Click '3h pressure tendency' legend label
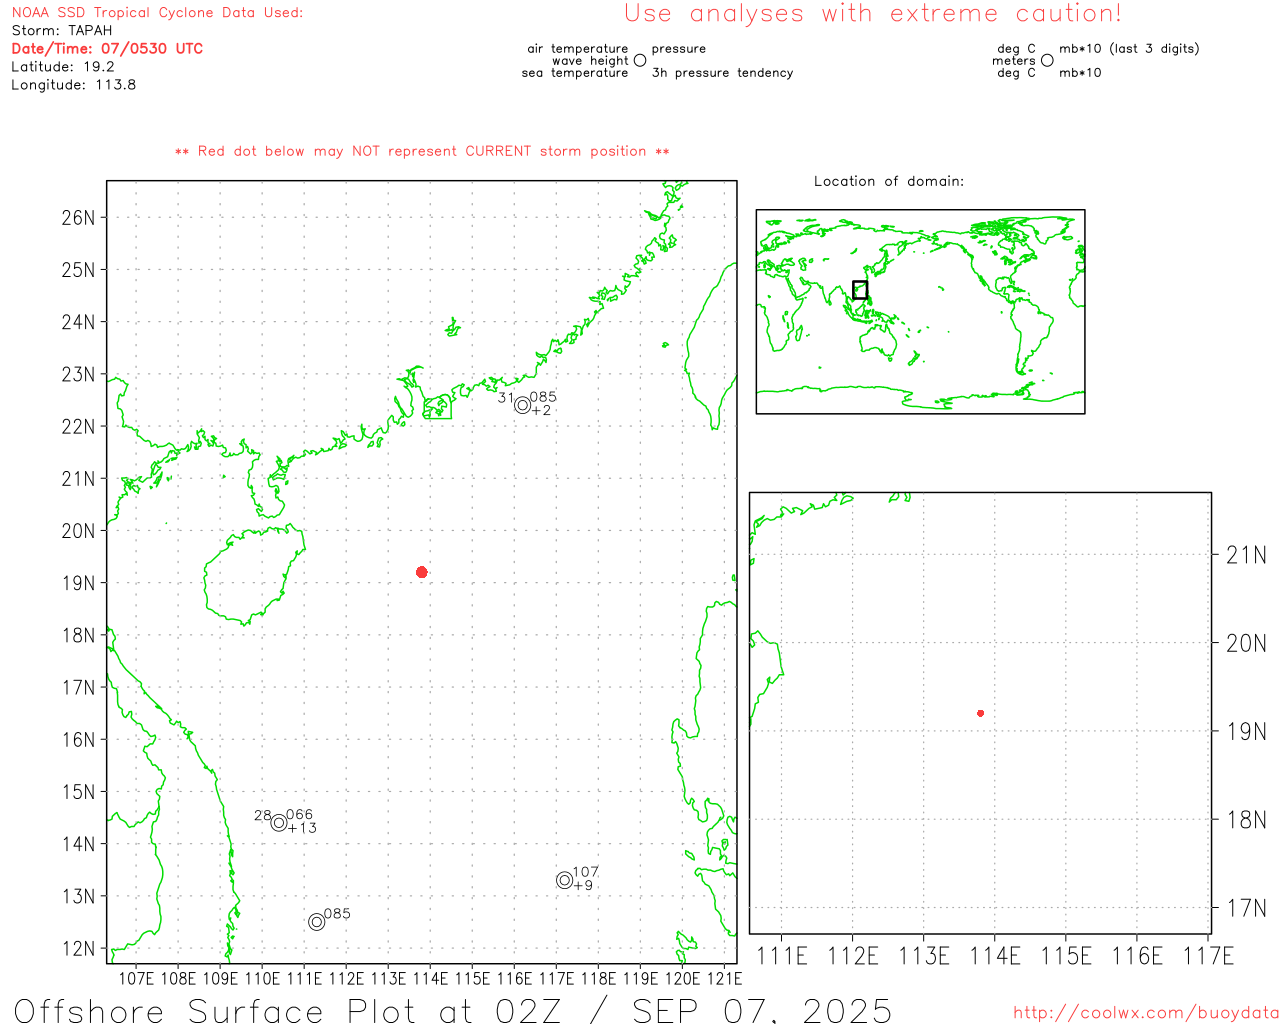The height and width of the screenshot is (1024, 1280). [722, 73]
